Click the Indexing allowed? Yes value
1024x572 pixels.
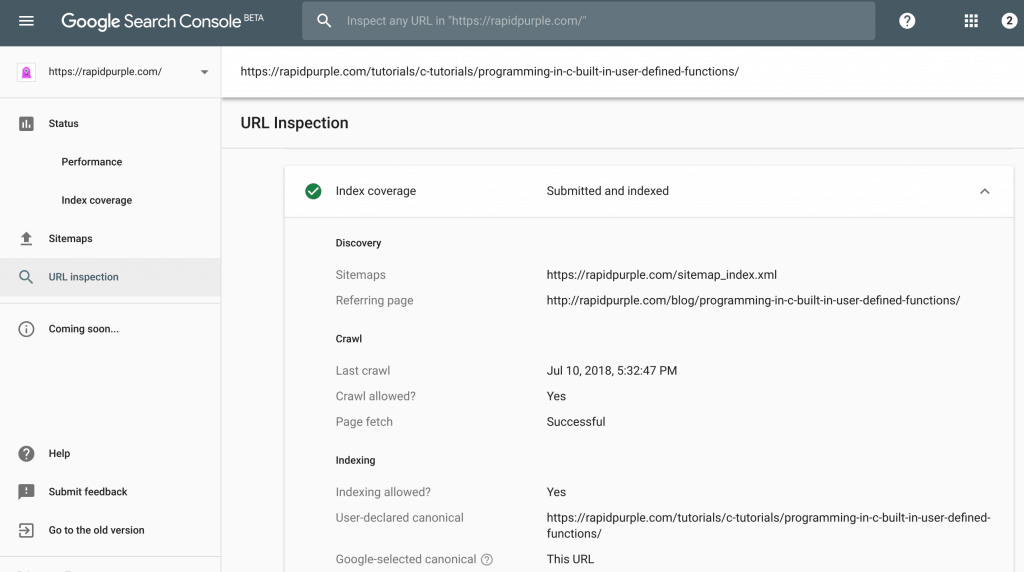(556, 492)
